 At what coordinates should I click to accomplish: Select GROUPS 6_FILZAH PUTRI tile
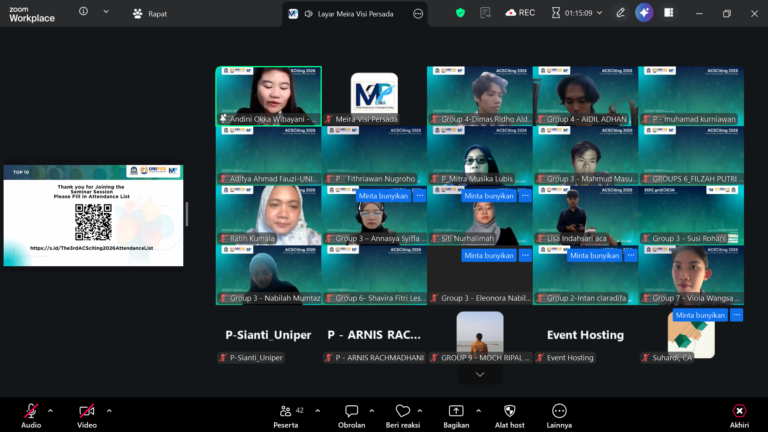692,156
